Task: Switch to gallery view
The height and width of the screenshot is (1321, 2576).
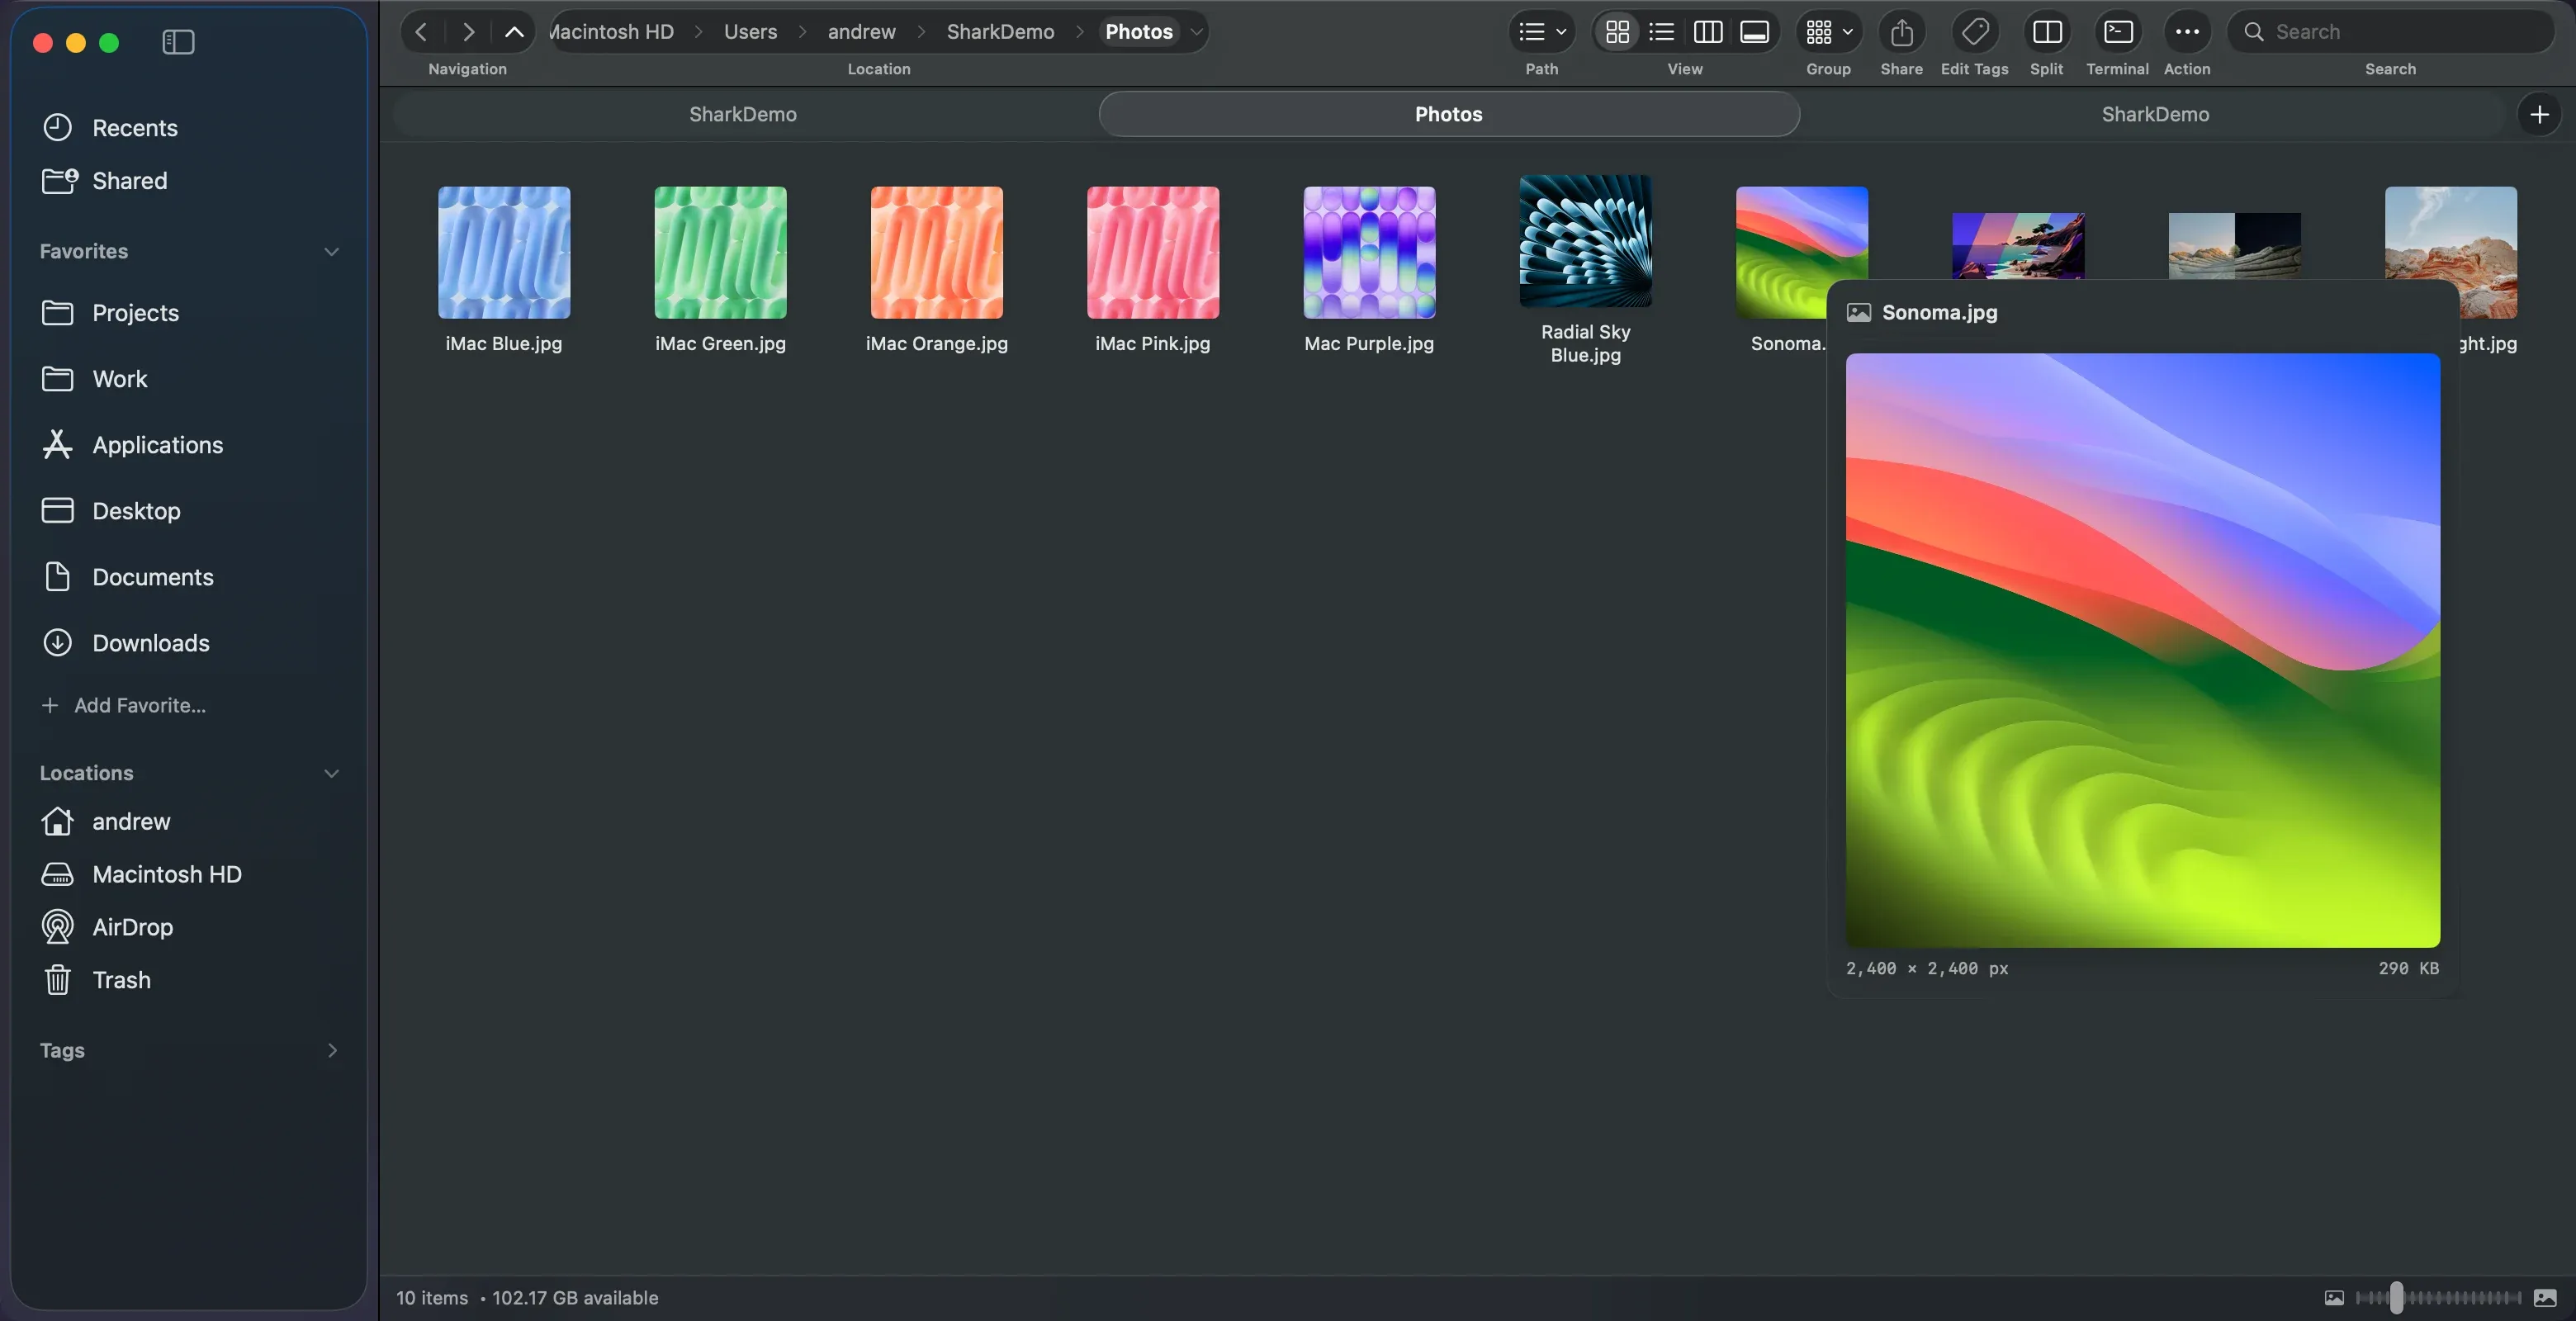Action: [1754, 32]
